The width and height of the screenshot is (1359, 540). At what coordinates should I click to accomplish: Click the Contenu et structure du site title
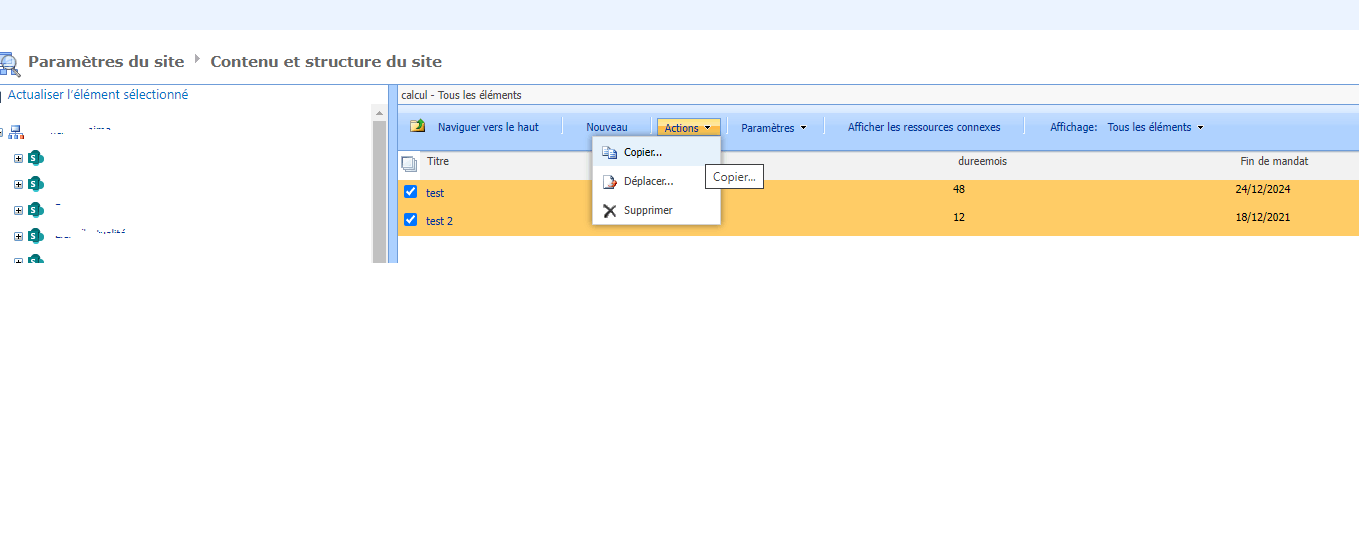(x=326, y=62)
